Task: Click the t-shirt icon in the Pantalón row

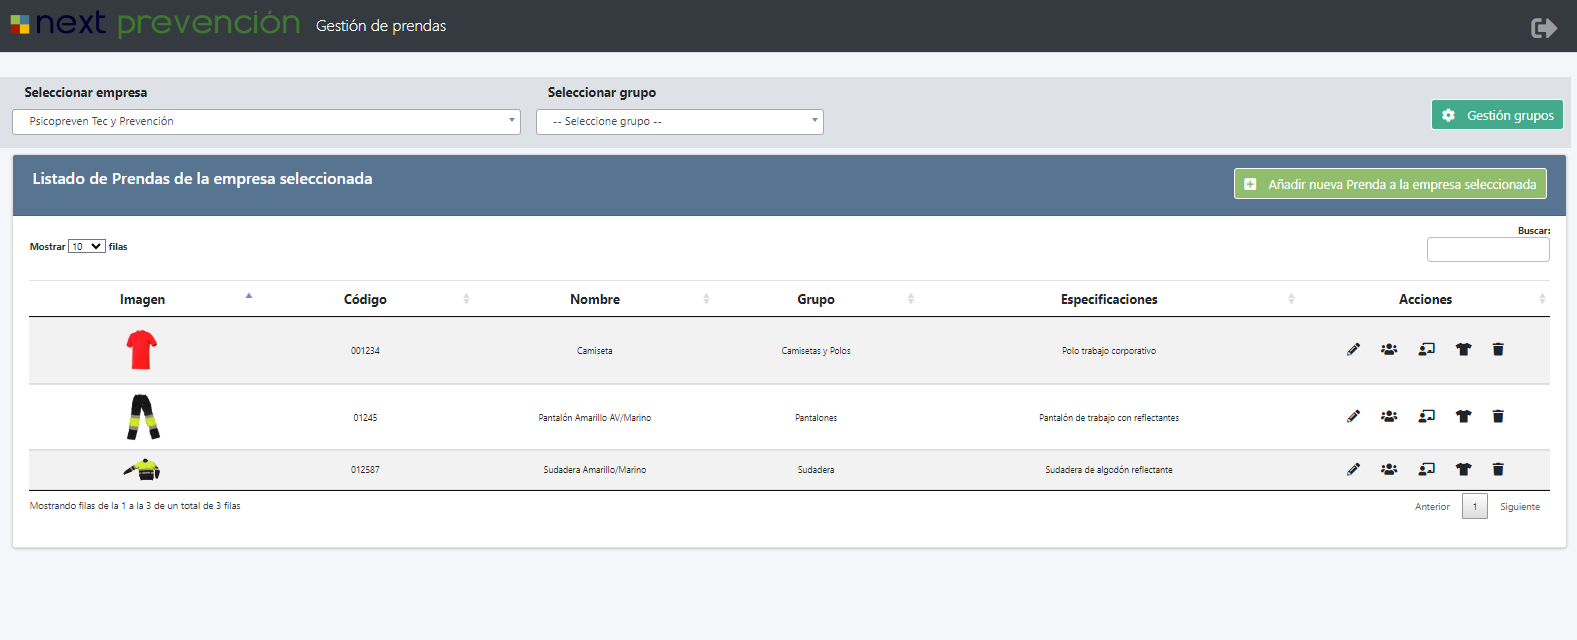Action: click(1464, 417)
